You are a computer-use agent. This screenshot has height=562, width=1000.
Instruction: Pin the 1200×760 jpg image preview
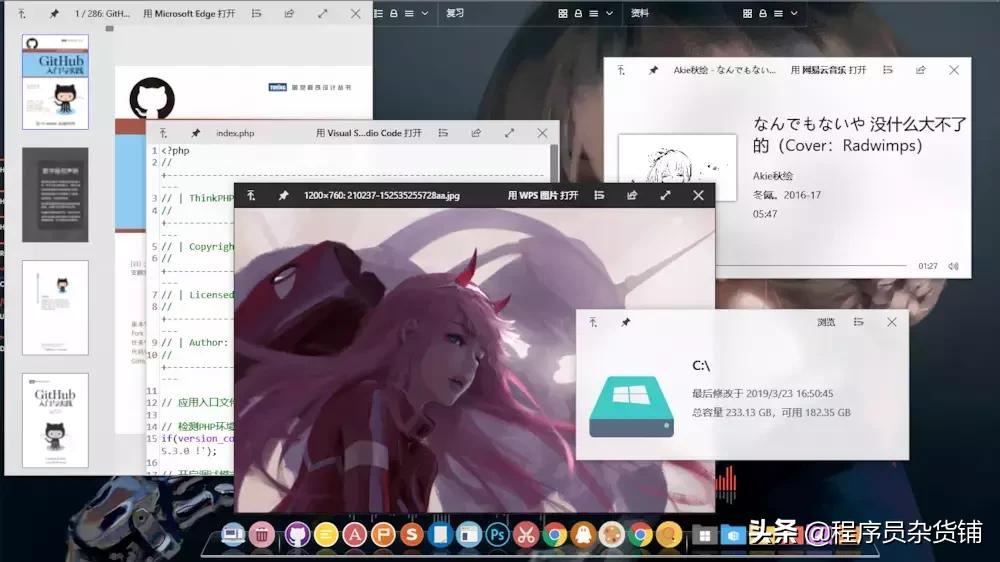(x=283, y=195)
